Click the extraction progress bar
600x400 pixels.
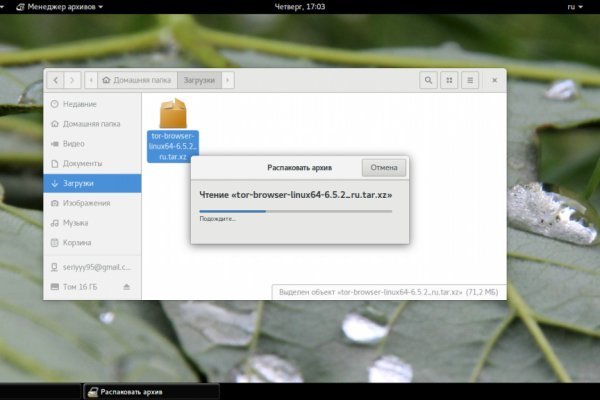click(x=295, y=211)
